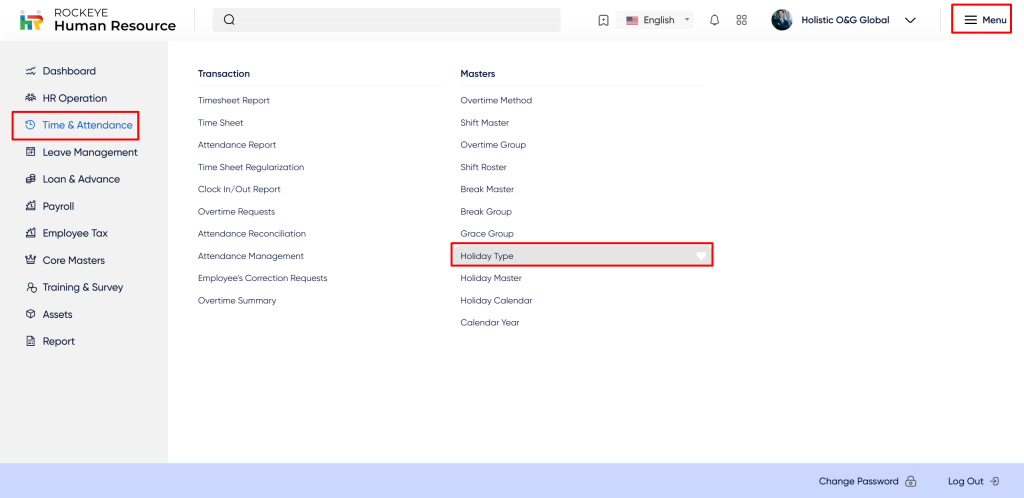Click the bookmark icon in the top bar
1024x498 pixels.
pos(603,20)
